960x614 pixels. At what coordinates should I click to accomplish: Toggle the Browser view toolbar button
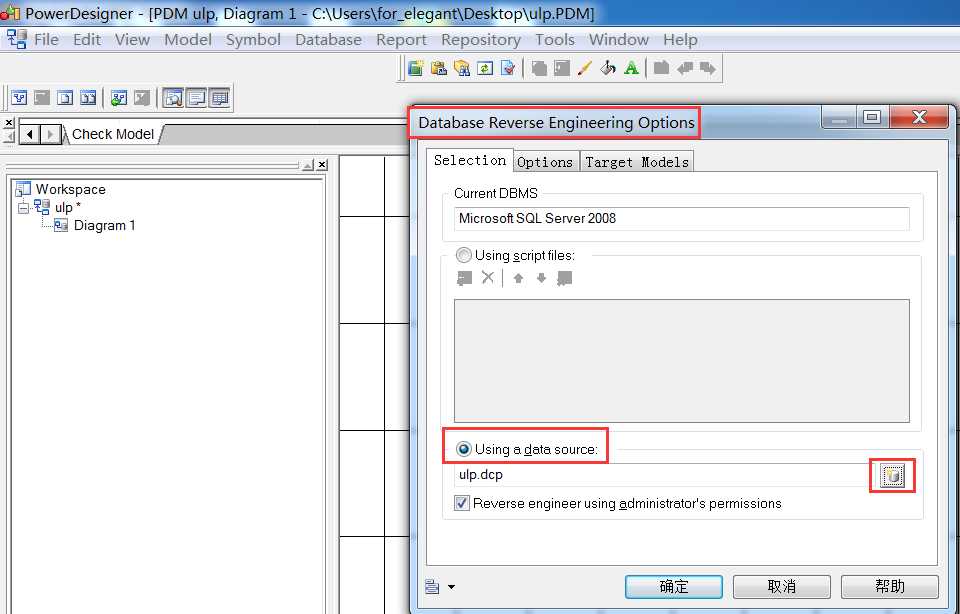click(173, 97)
